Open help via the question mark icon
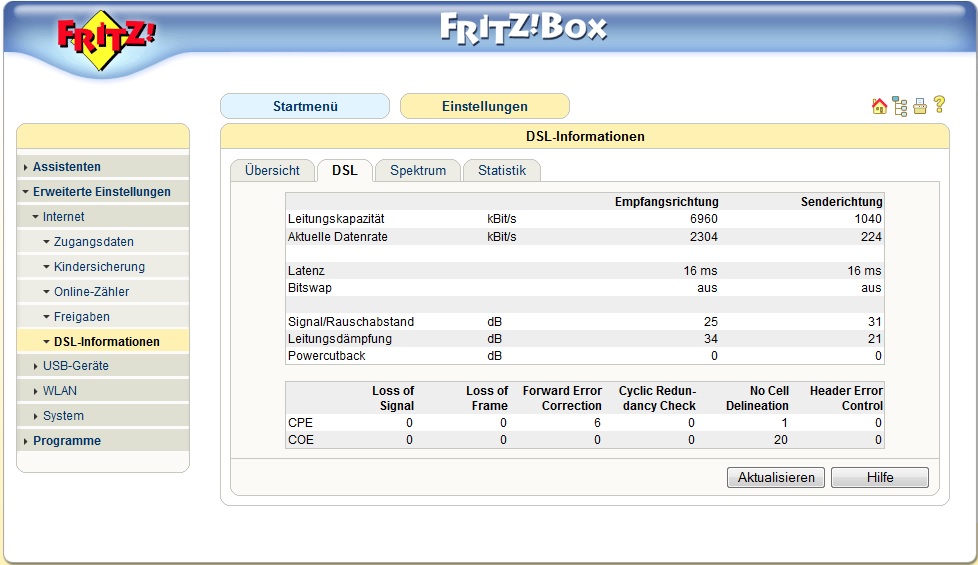The width and height of the screenshot is (978, 565). click(939, 105)
